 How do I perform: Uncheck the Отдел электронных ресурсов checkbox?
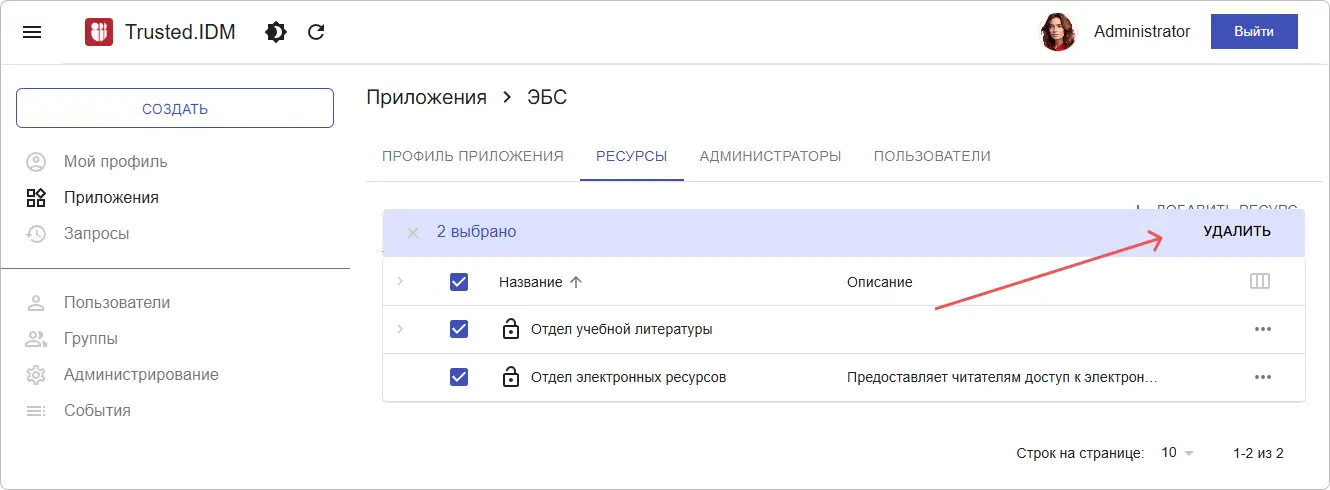pos(459,377)
